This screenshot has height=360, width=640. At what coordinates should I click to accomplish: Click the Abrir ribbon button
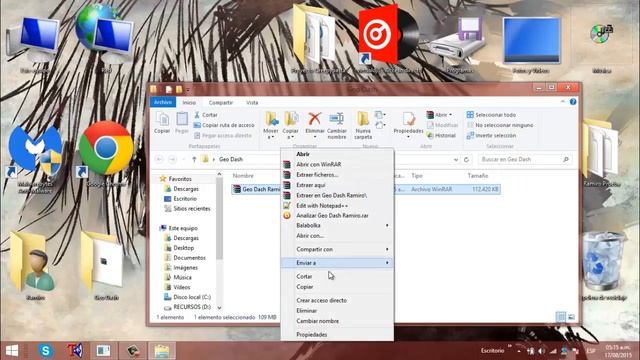(x=439, y=115)
